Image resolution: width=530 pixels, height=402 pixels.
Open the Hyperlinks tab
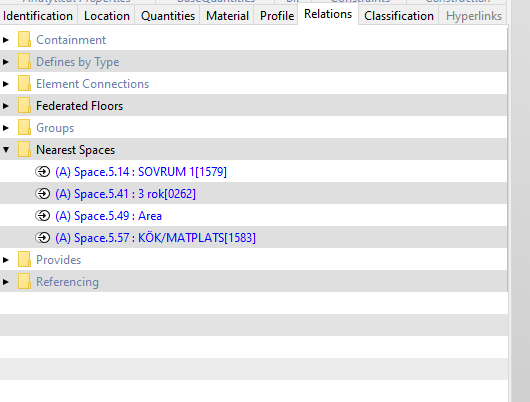point(473,16)
